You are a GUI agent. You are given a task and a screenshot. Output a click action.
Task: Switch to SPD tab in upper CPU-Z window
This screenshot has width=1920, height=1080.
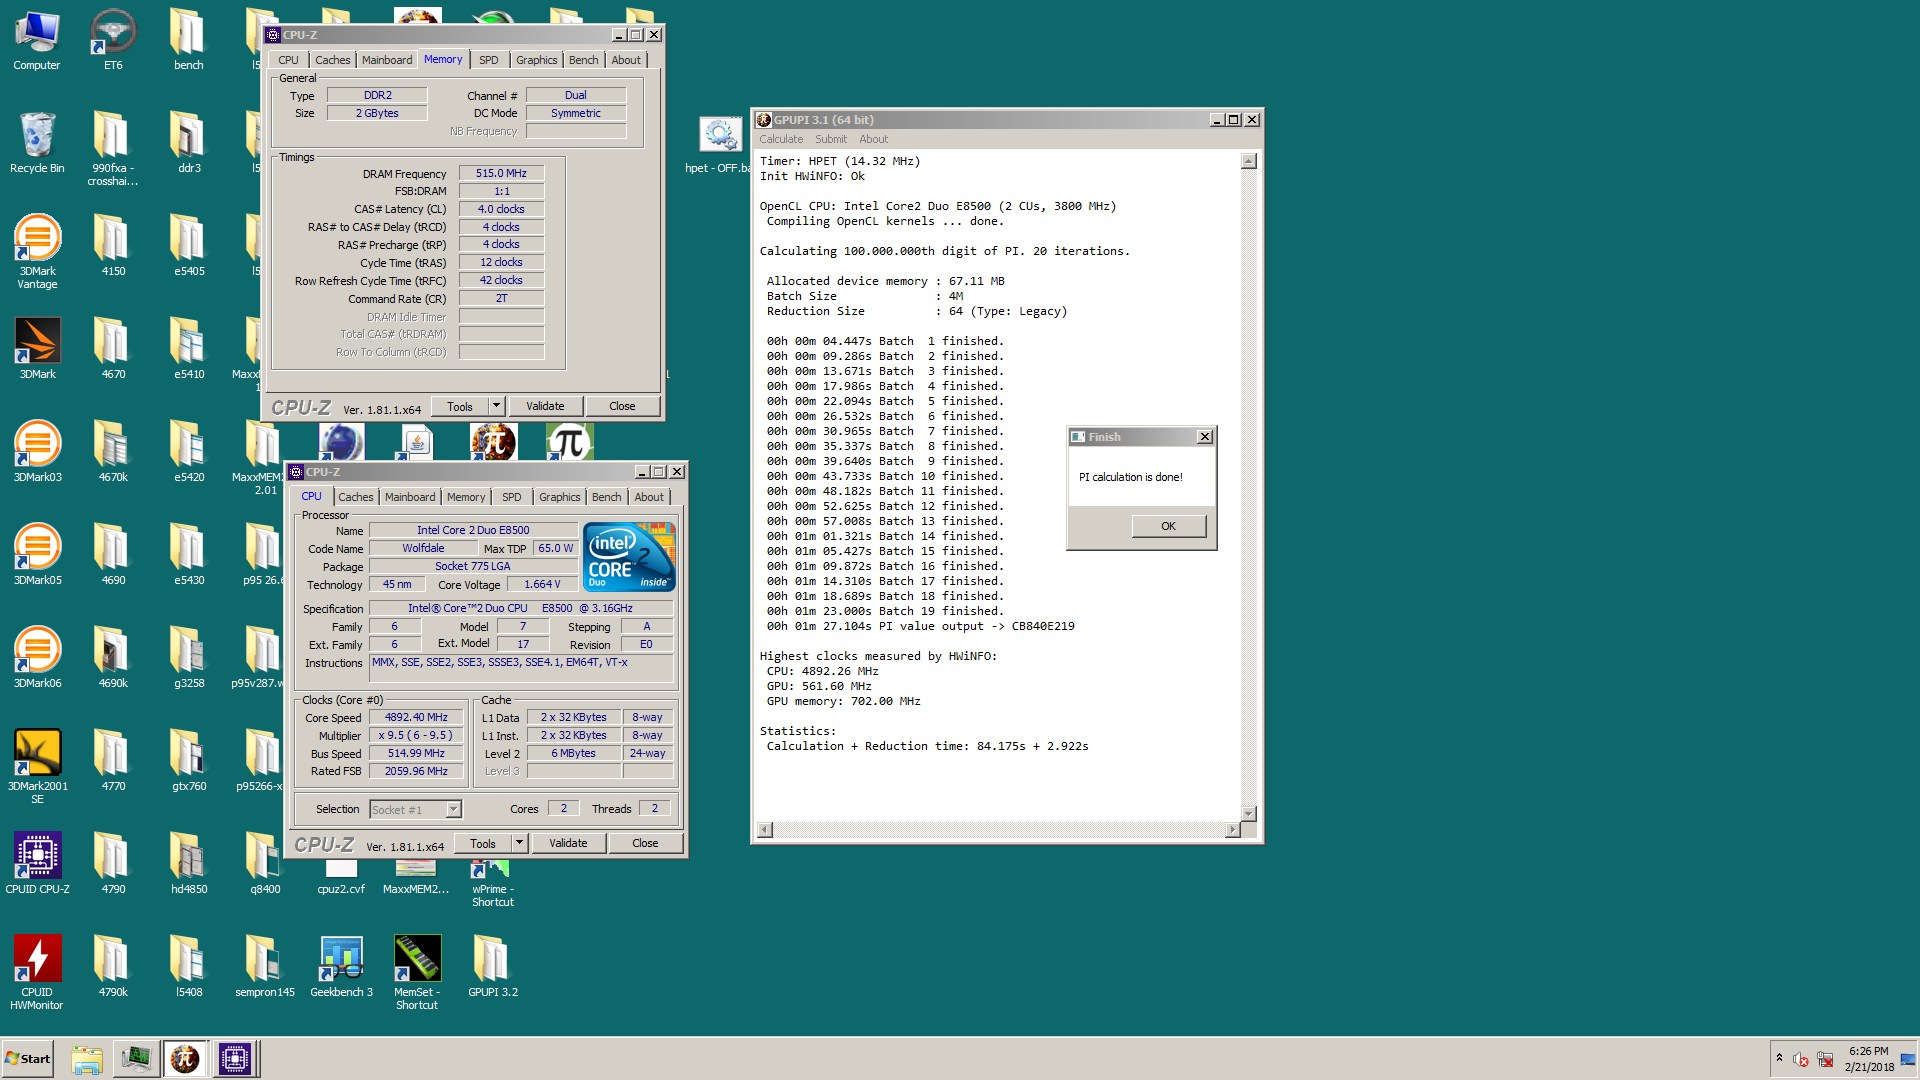click(489, 60)
